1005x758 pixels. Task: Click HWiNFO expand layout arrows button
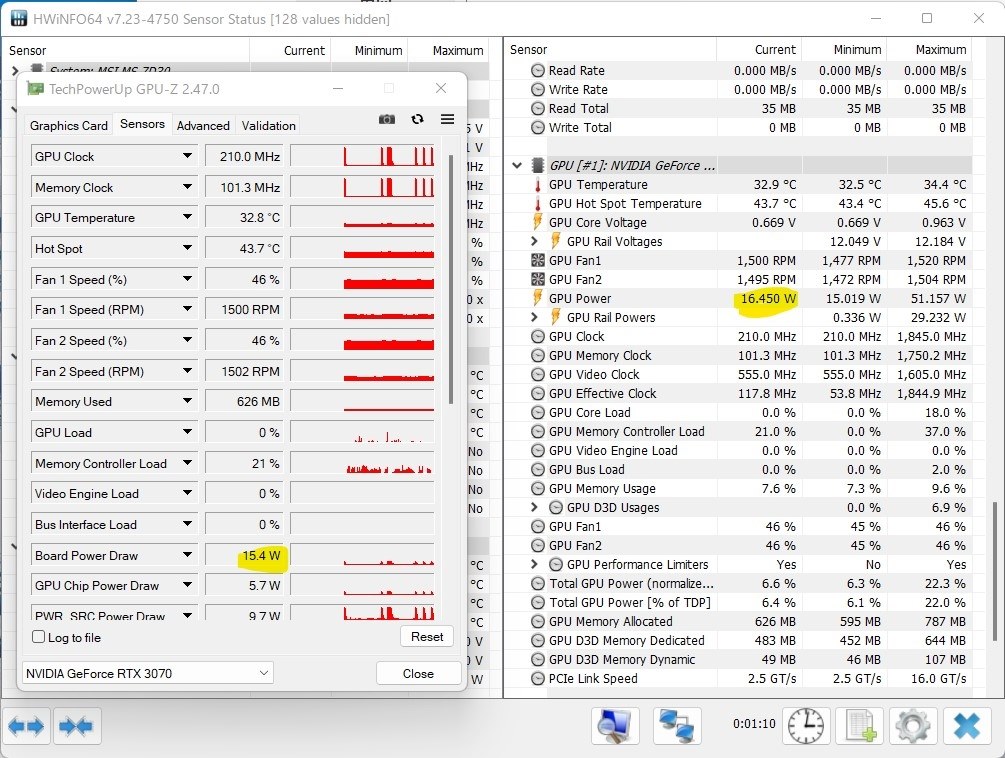[26, 726]
